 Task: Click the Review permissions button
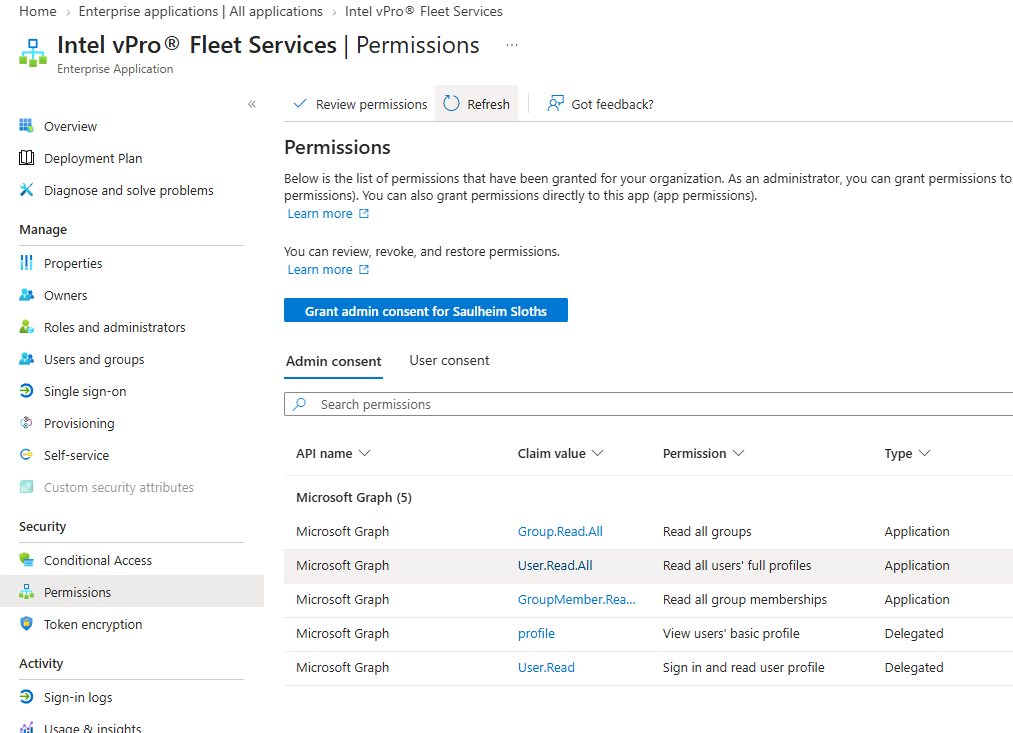[360, 103]
